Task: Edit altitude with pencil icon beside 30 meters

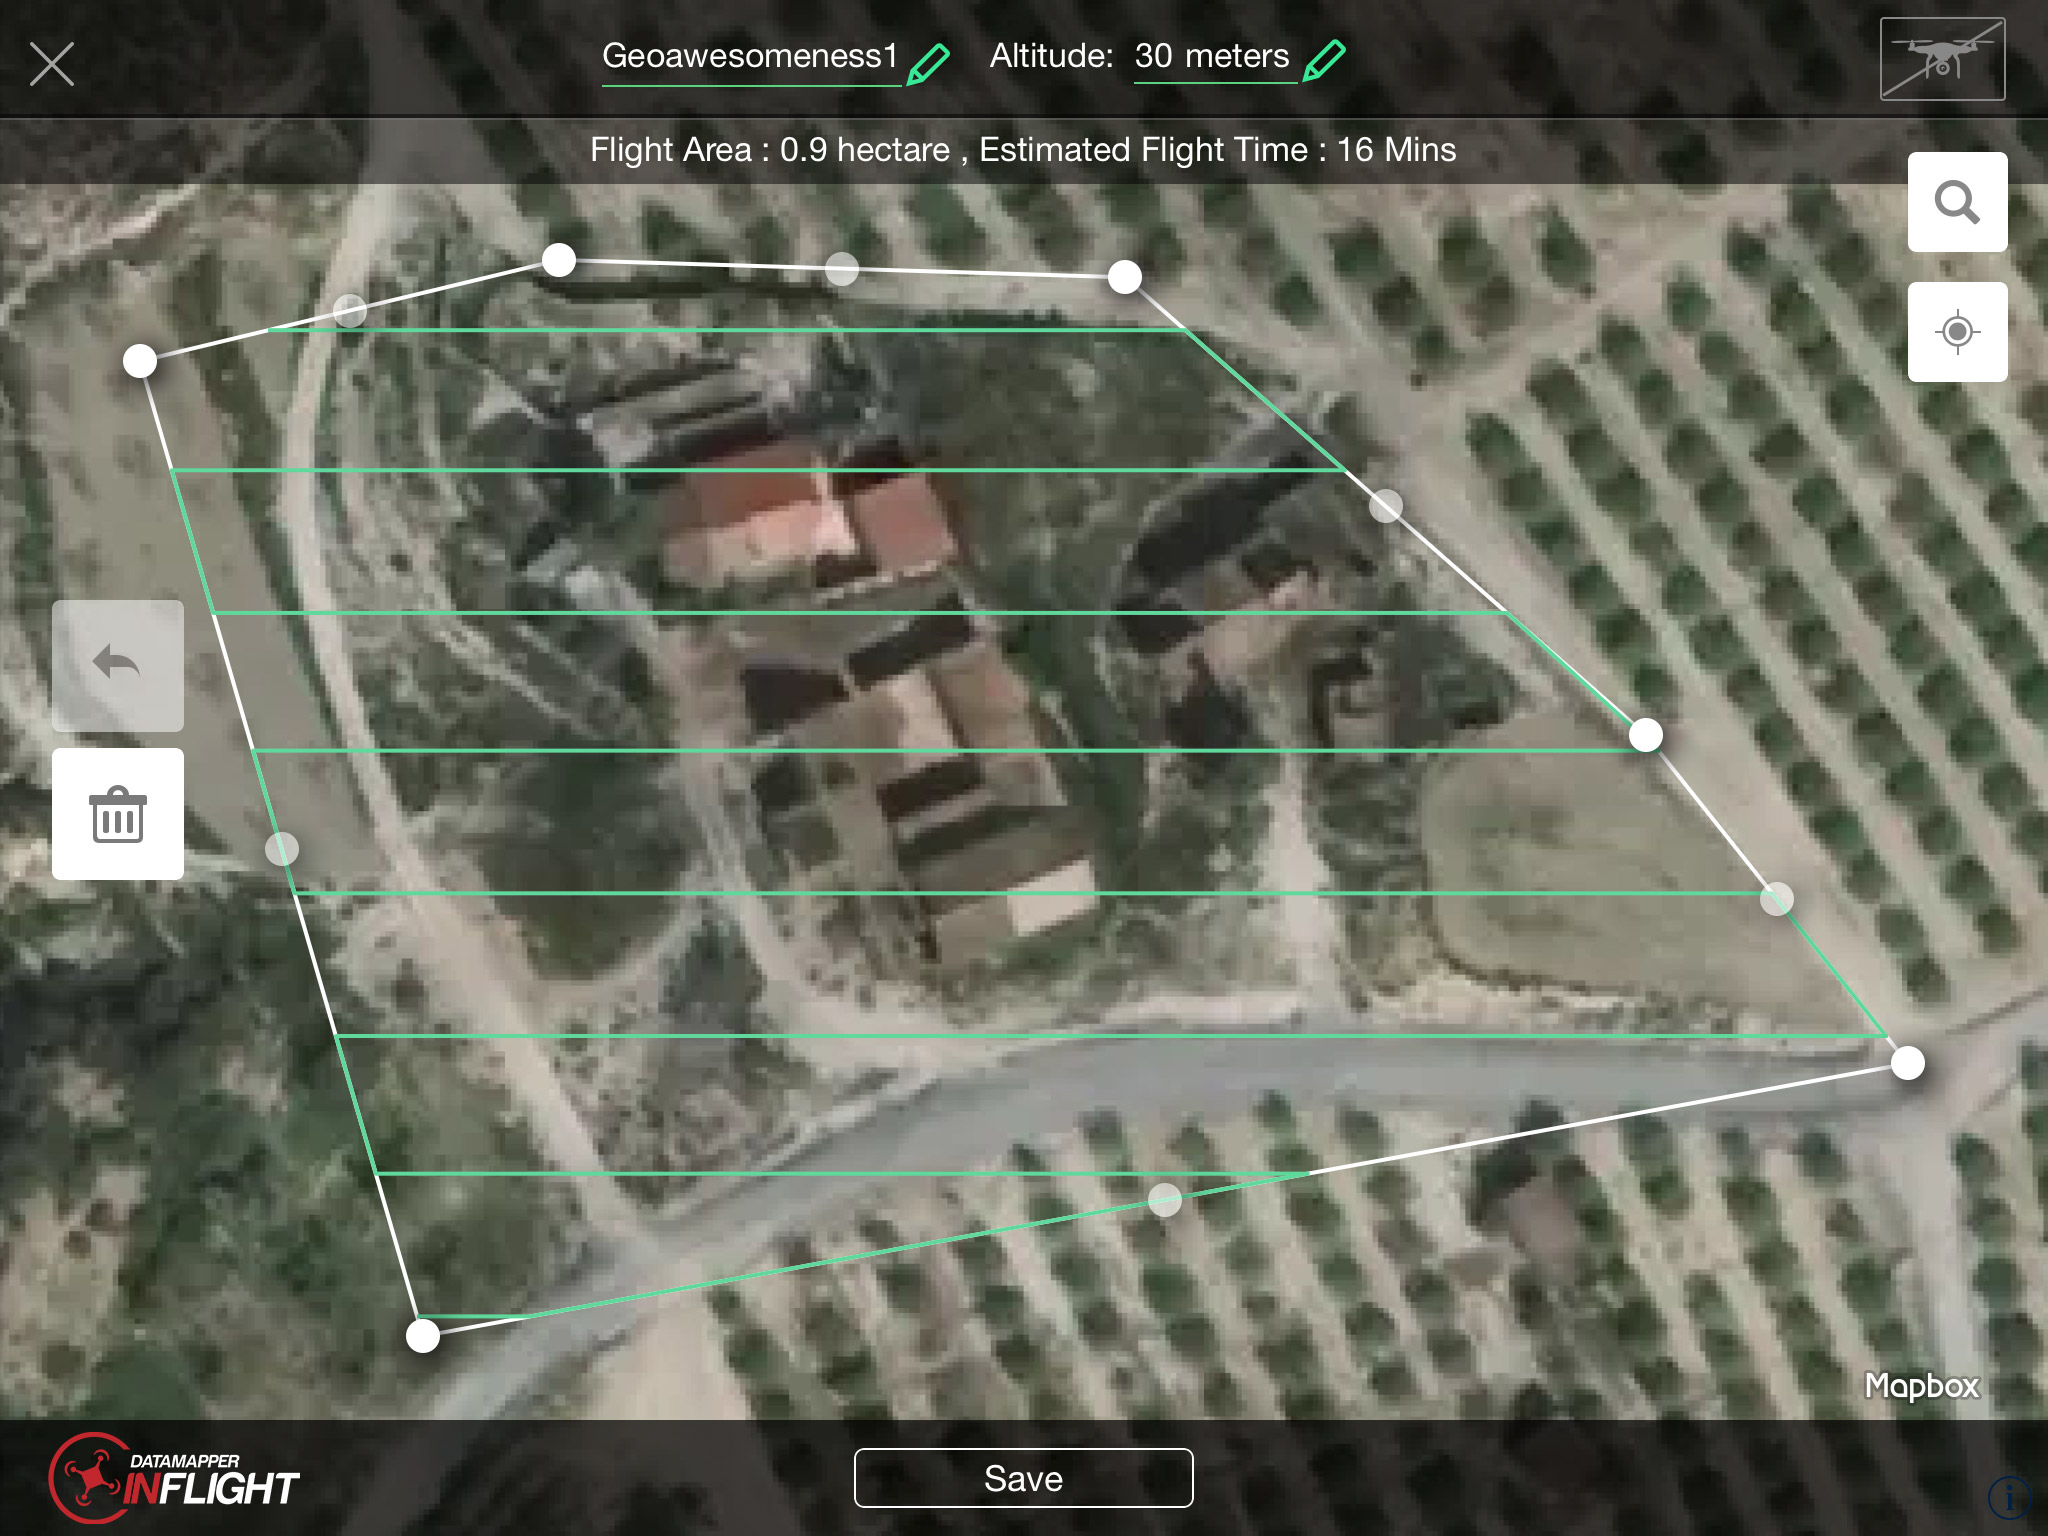Action: (1325, 60)
